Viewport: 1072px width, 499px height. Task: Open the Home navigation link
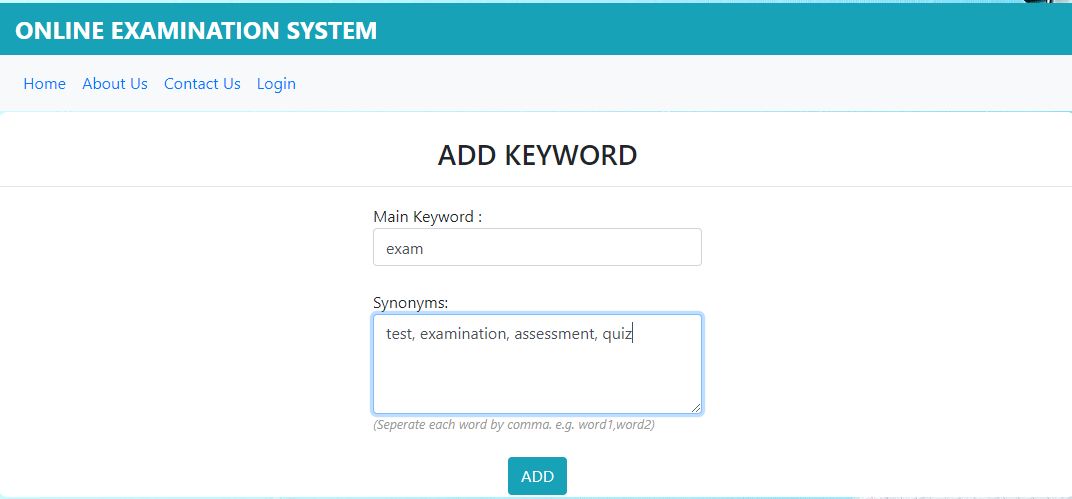44,83
